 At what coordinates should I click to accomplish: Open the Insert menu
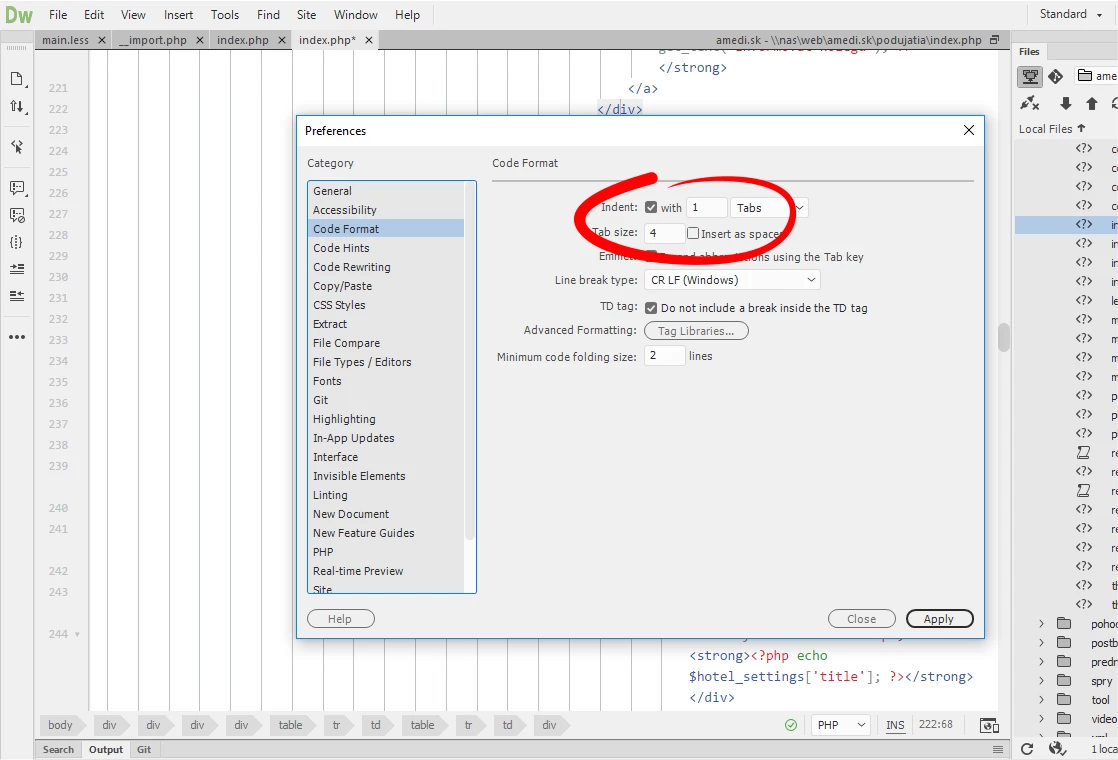pyautogui.click(x=178, y=14)
